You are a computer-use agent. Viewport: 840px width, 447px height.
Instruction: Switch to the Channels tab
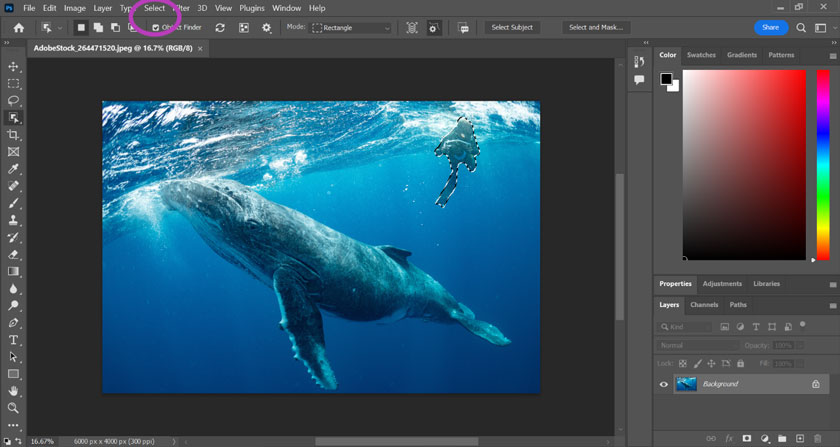click(x=704, y=304)
